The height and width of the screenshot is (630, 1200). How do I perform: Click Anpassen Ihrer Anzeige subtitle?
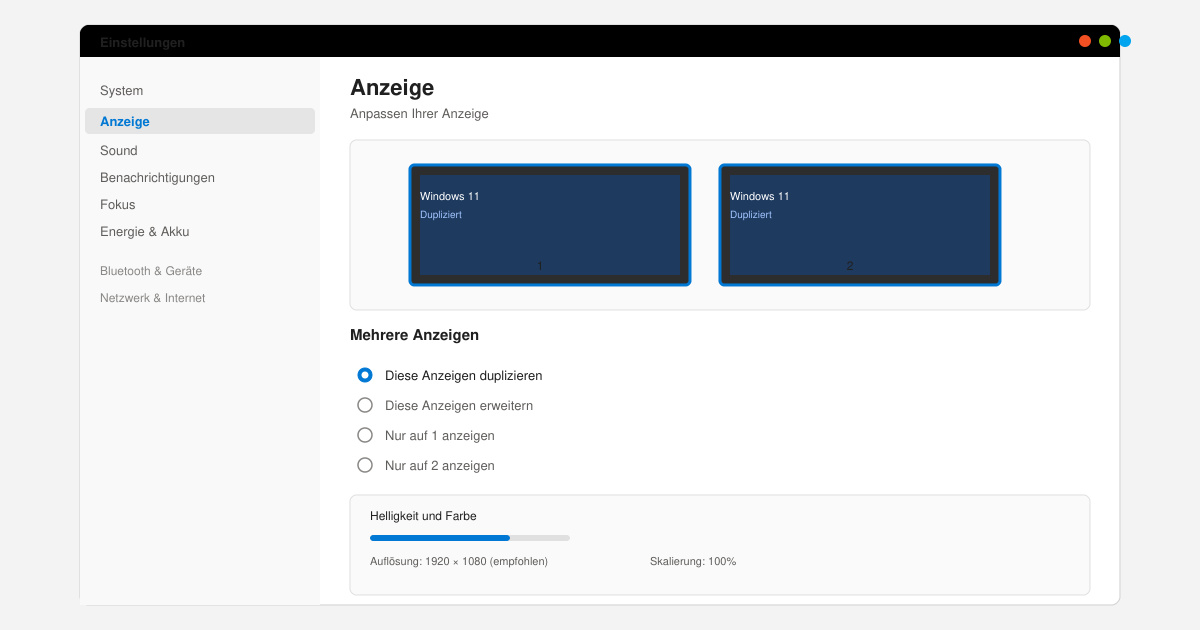419,114
